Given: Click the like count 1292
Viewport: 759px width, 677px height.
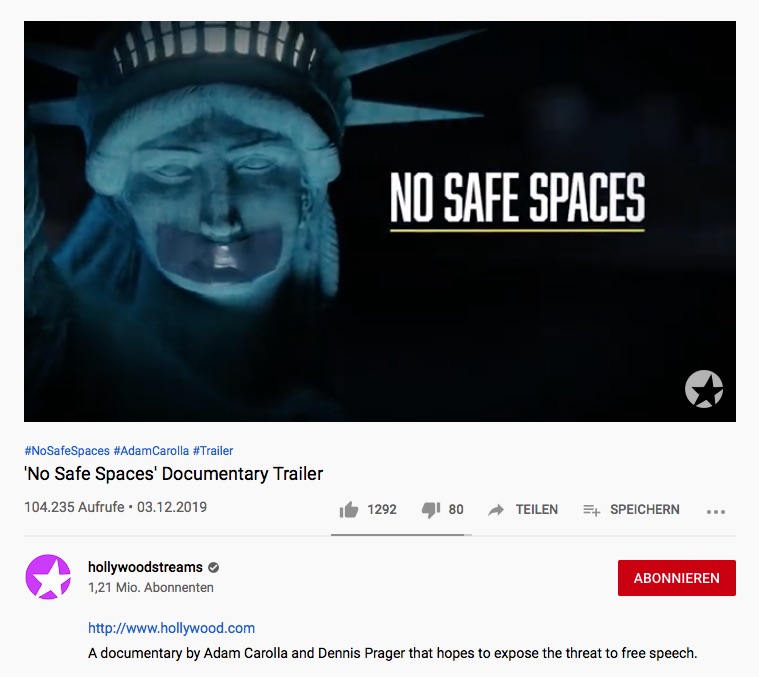Looking at the screenshot, I should pyautogui.click(x=382, y=510).
